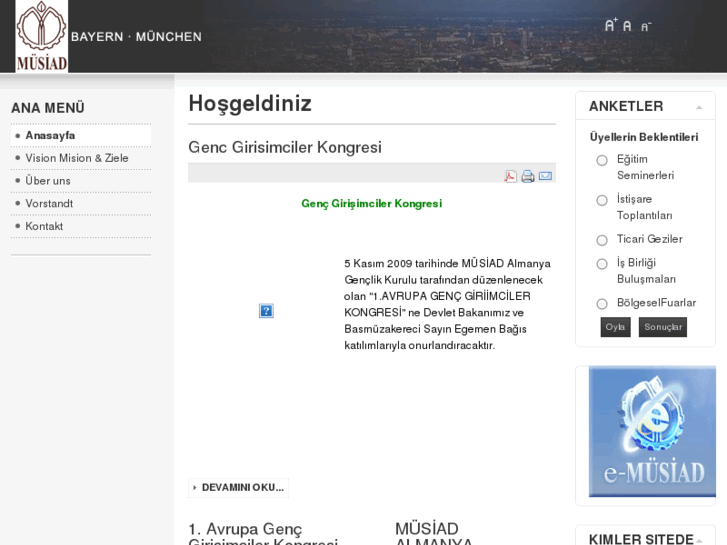Choose İş Birliği Buluşmaları radio button
This screenshot has width=727, height=545.
point(602,264)
